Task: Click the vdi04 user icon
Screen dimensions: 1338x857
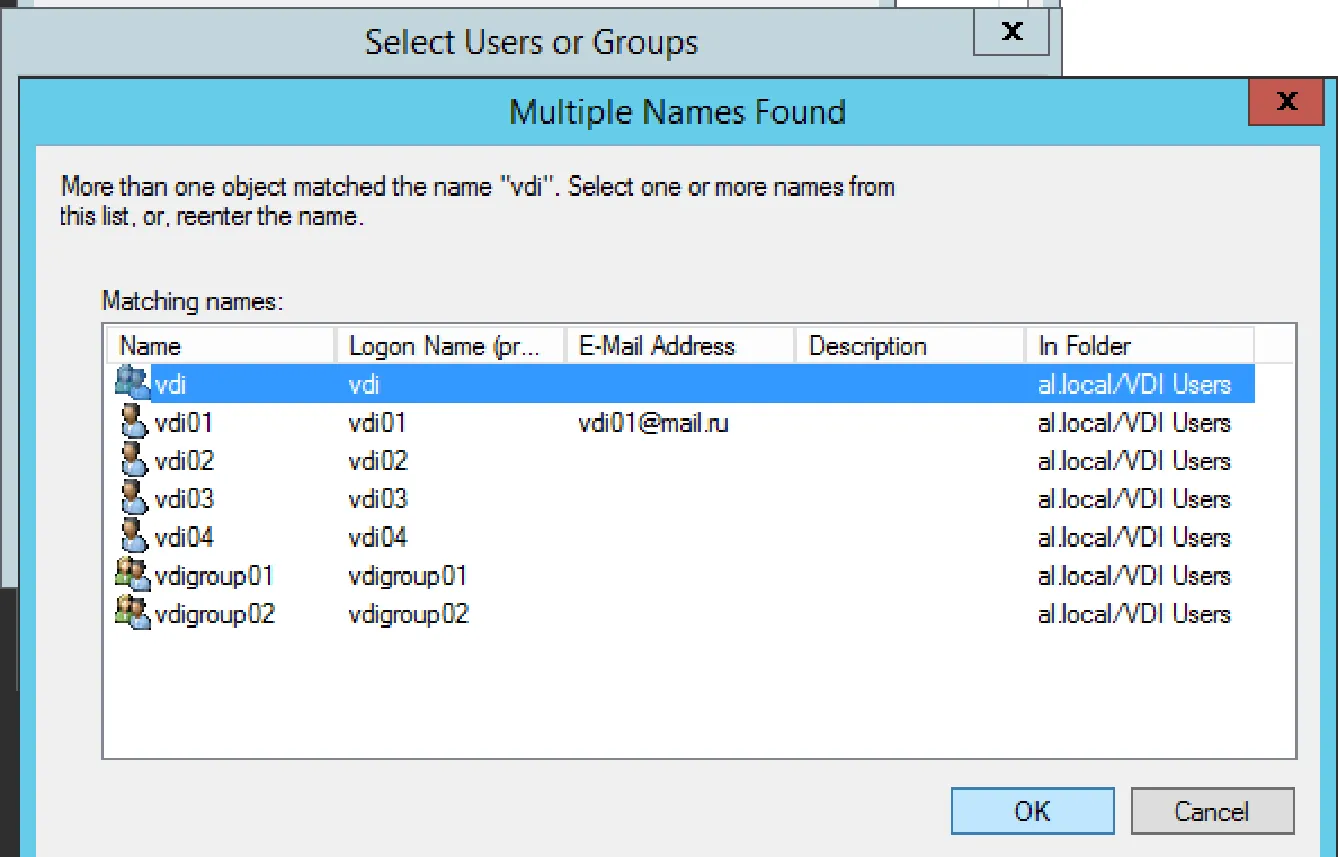Action: 133,536
